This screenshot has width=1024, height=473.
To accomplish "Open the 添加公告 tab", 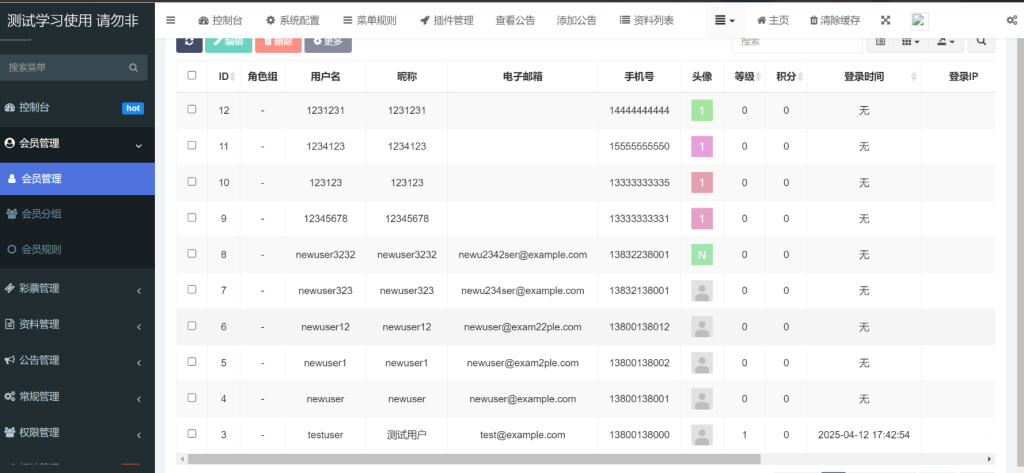I will click(577, 20).
